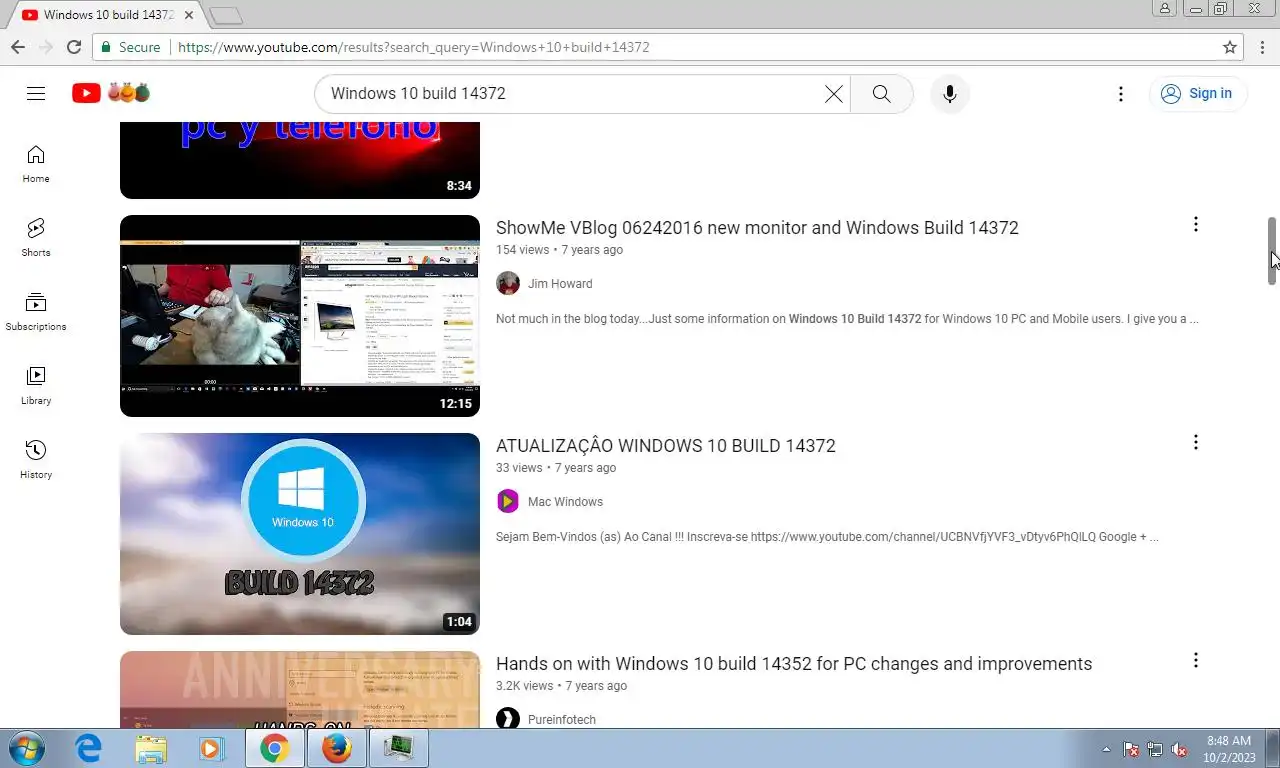Play the thumbnail showing 8:34 duration
Screen dimensions: 1280x768
coord(300,160)
